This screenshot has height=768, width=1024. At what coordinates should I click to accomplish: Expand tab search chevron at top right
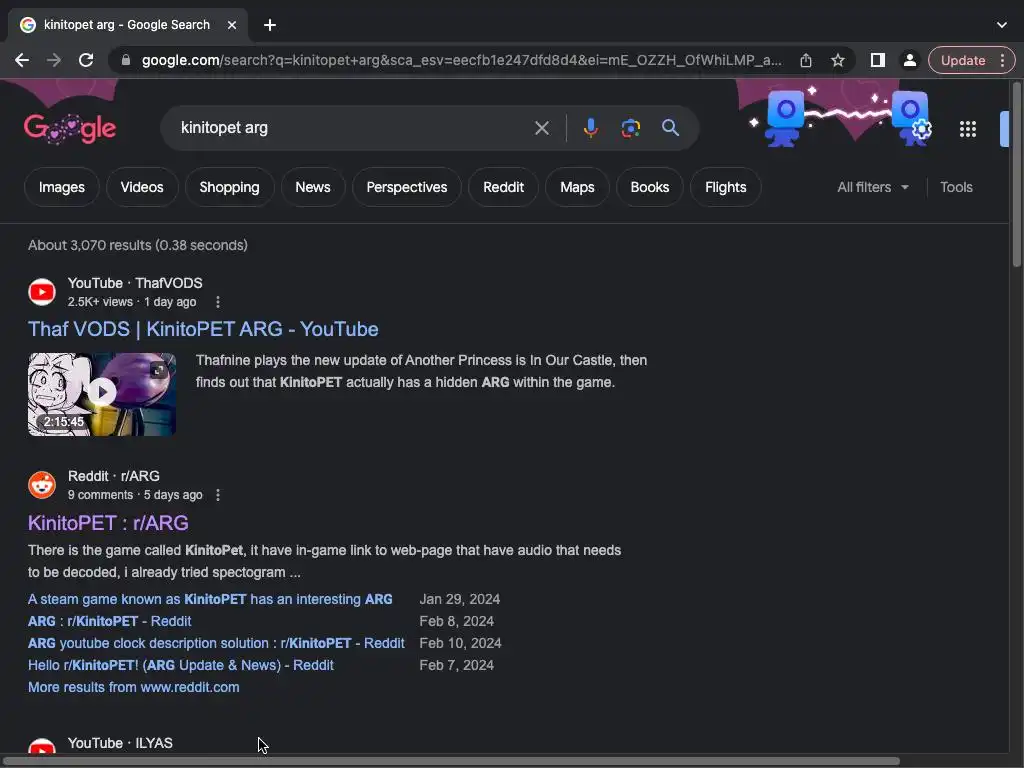click(1002, 25)
